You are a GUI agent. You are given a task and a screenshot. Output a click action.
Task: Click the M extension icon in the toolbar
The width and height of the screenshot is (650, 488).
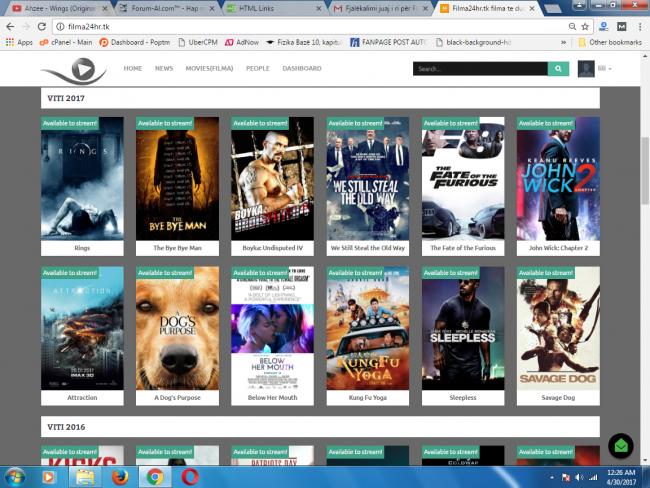coord(621,27)
